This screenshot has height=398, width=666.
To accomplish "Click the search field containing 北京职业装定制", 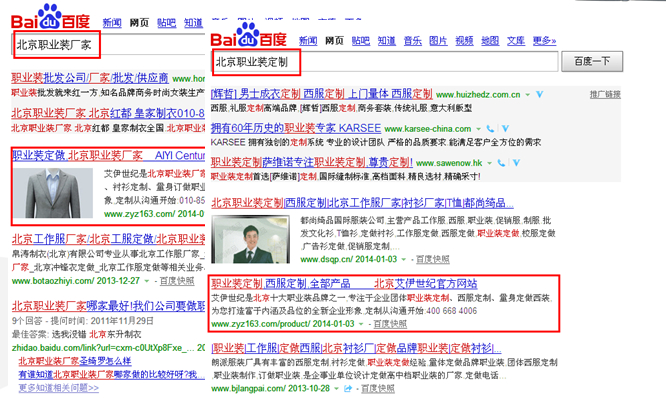I will click(385, 62).
